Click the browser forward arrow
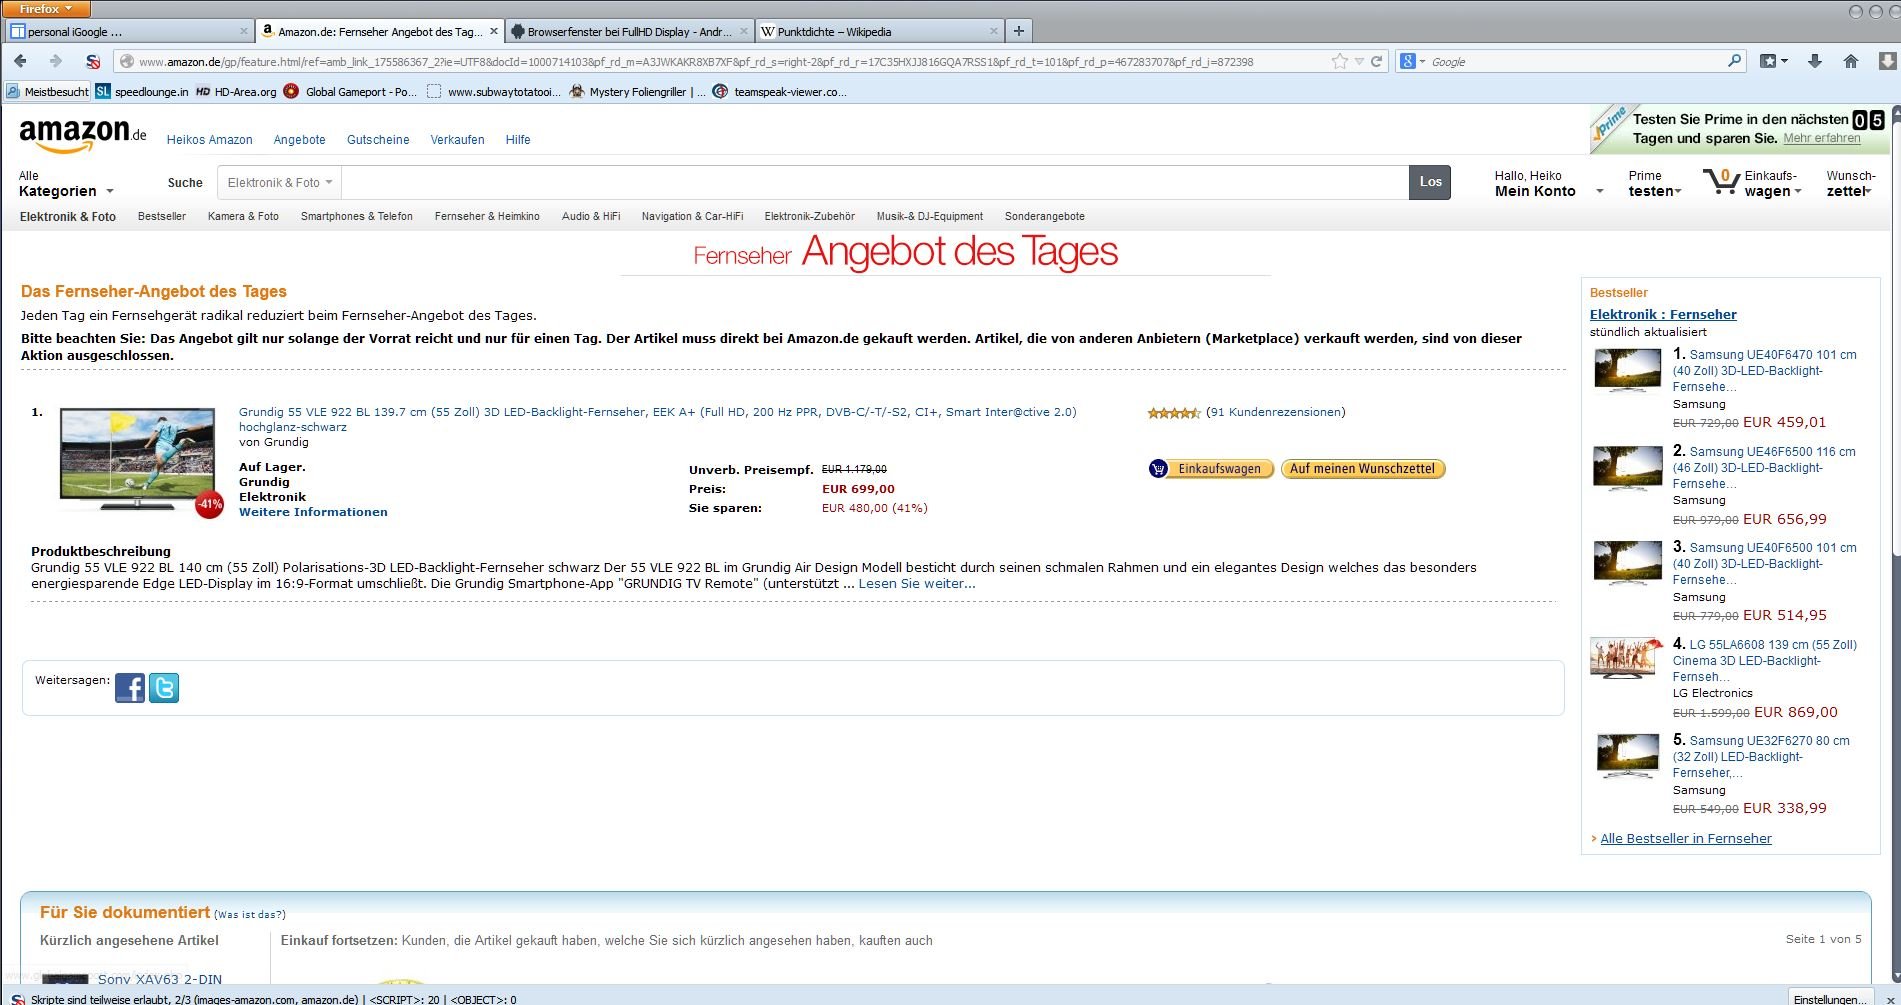1901x1005 pixels. click(x=55, y=61)
